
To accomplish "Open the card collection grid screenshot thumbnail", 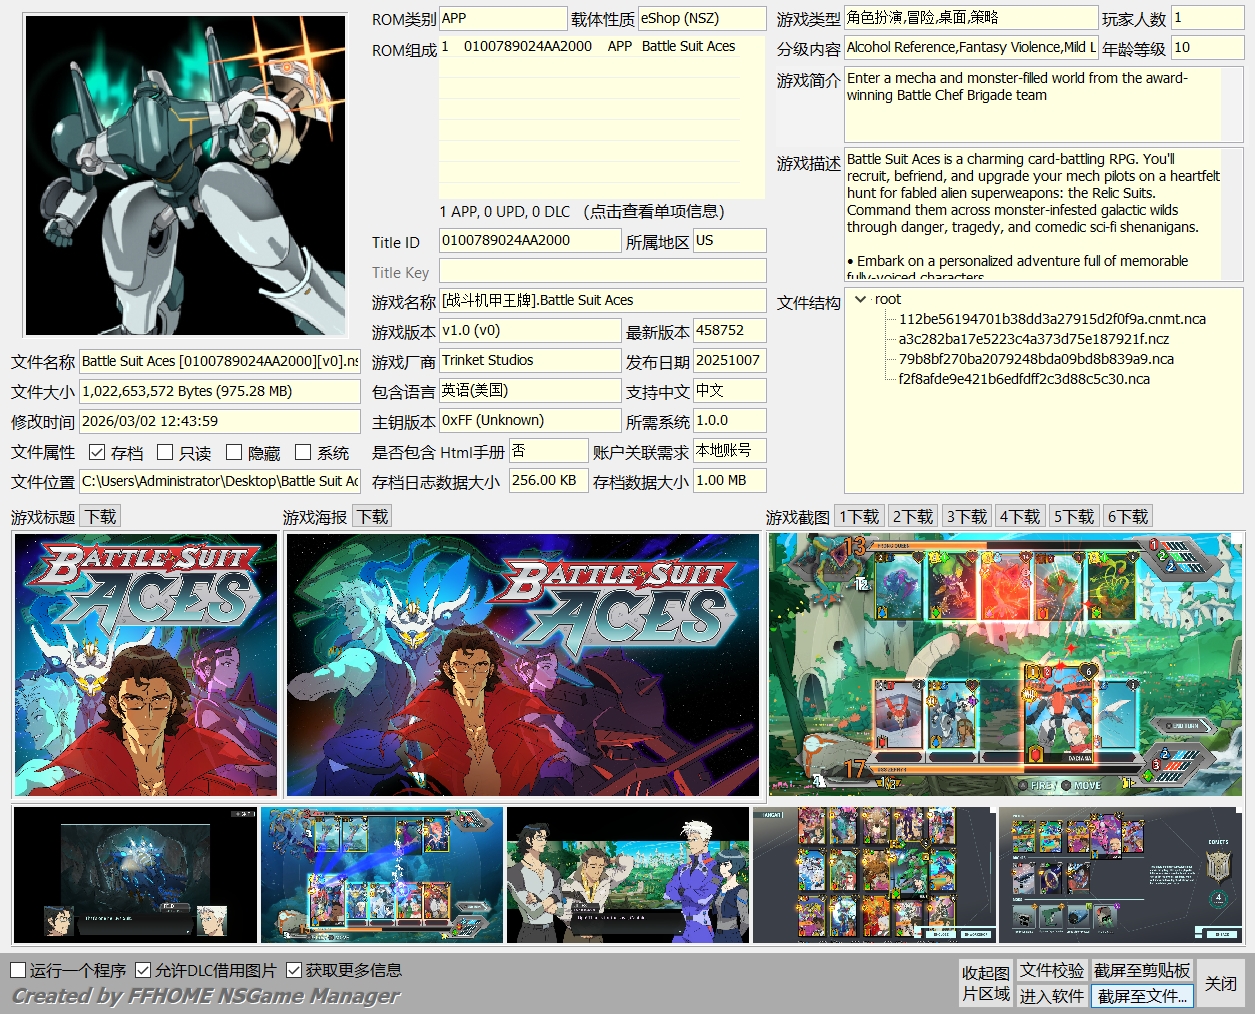I will tap(874, 875).
